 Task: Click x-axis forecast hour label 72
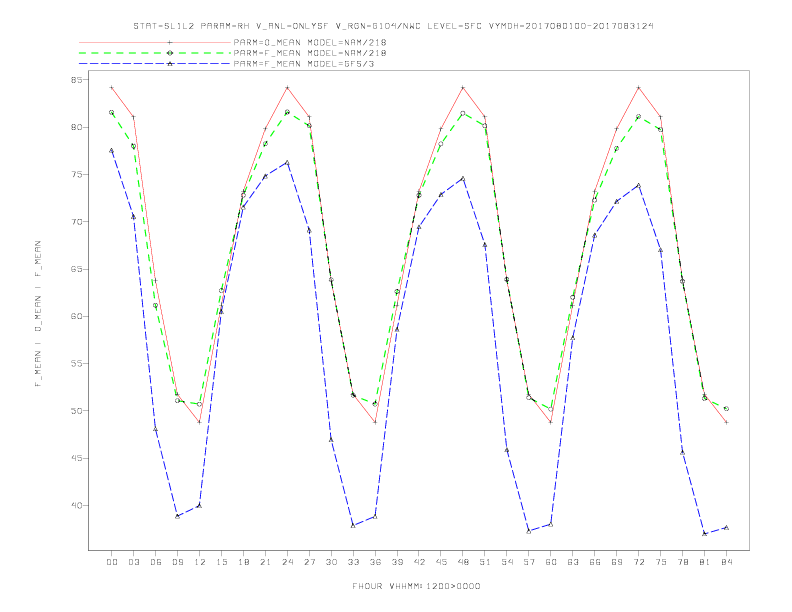639,562
